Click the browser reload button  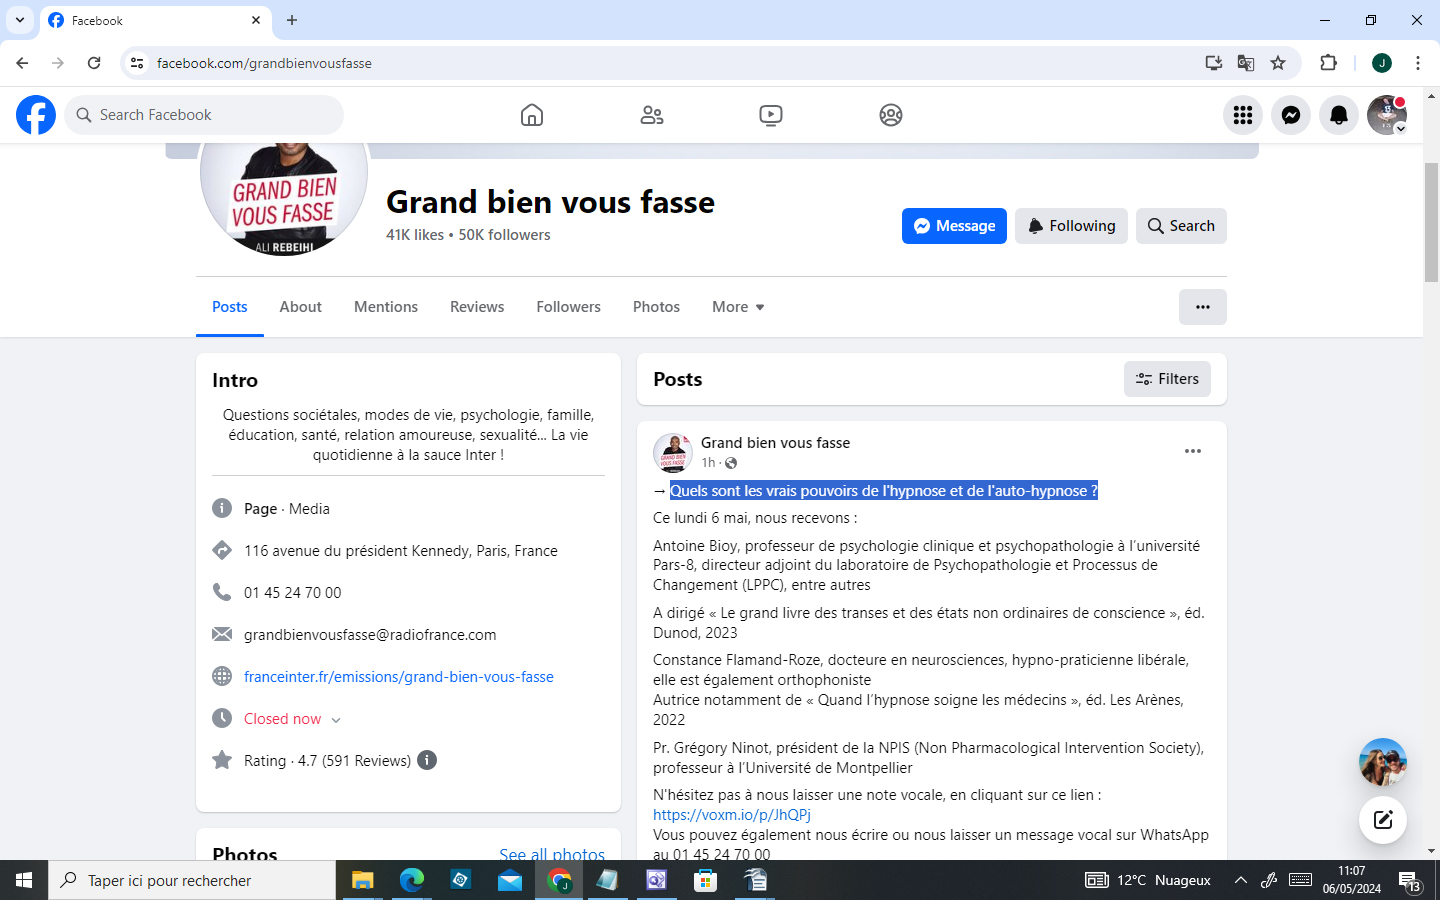point(94,63)
